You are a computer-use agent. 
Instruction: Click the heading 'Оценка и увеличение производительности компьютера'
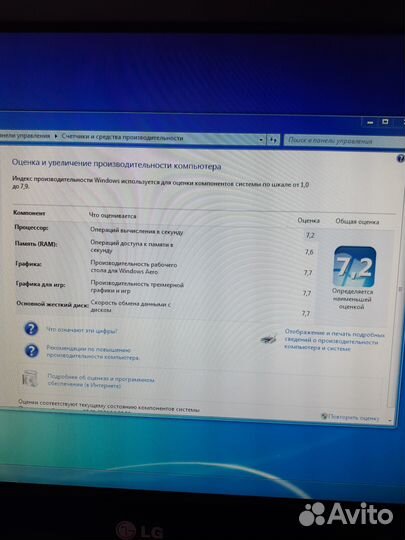[116, 164]
